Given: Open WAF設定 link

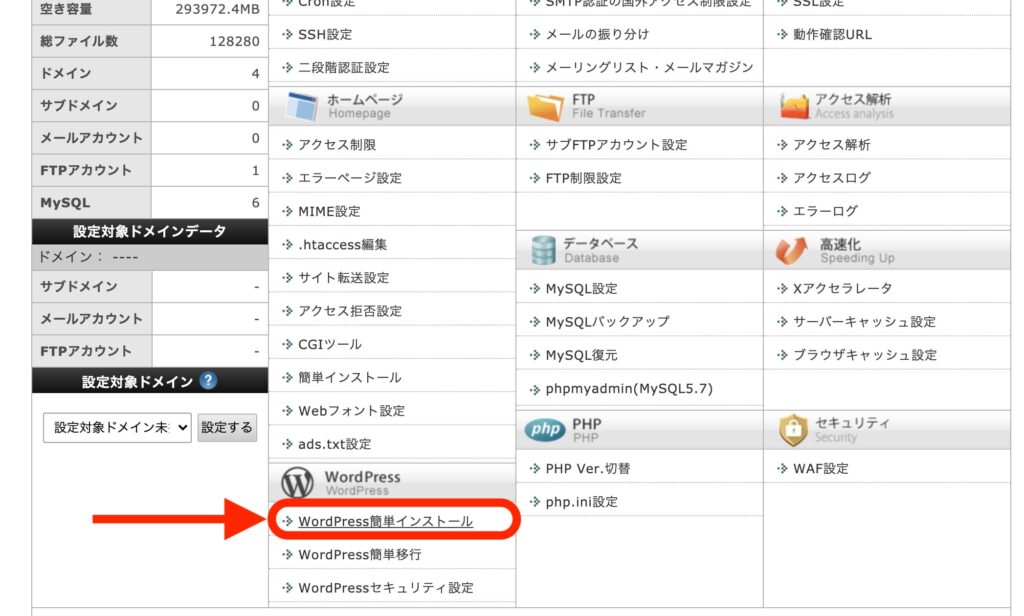Looking at the screenshot, I should click(821, 468).
